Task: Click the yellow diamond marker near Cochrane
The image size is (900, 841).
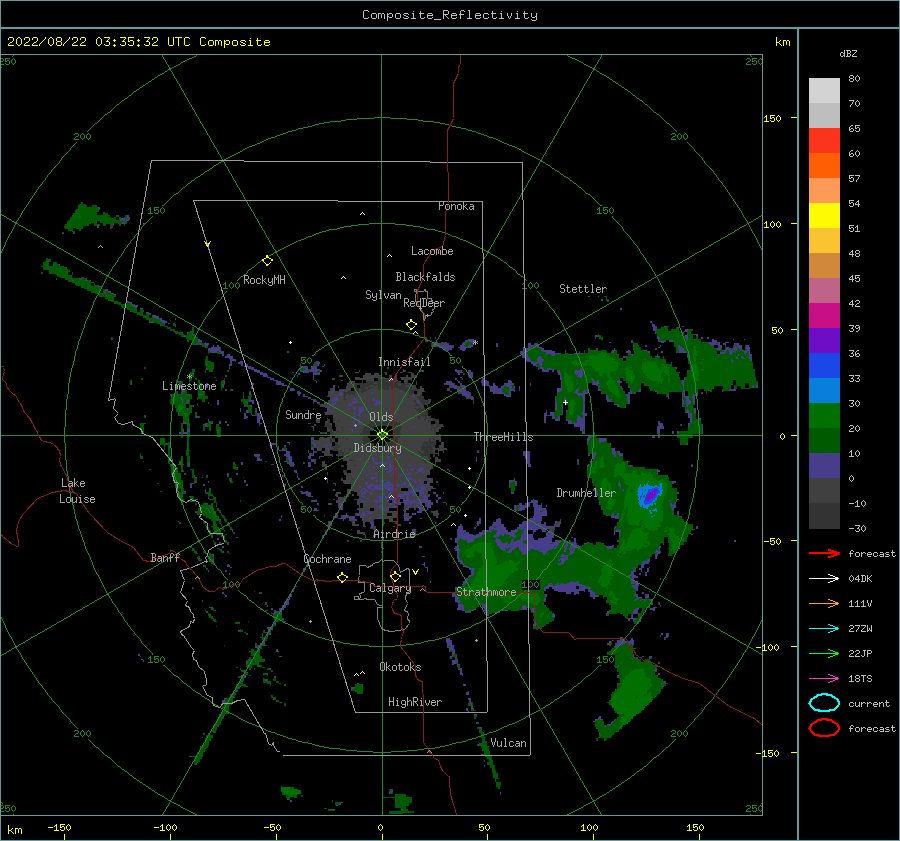Action: (x=342, y=577)
